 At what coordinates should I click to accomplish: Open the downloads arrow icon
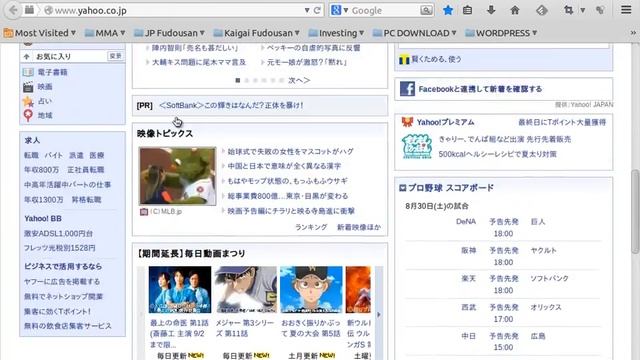[491, 10]
